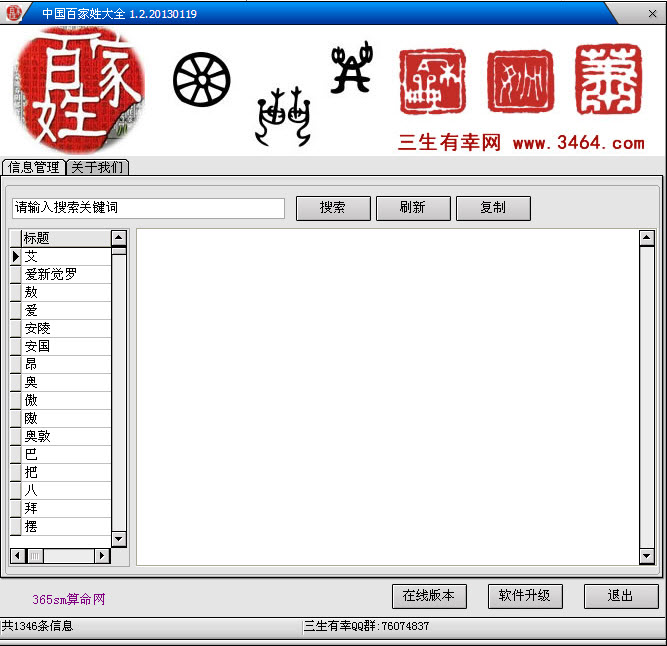The width and height of the screenshot is (667, 646).
Task: Switch to the 关于我们 tab
Action: [97, 167]
